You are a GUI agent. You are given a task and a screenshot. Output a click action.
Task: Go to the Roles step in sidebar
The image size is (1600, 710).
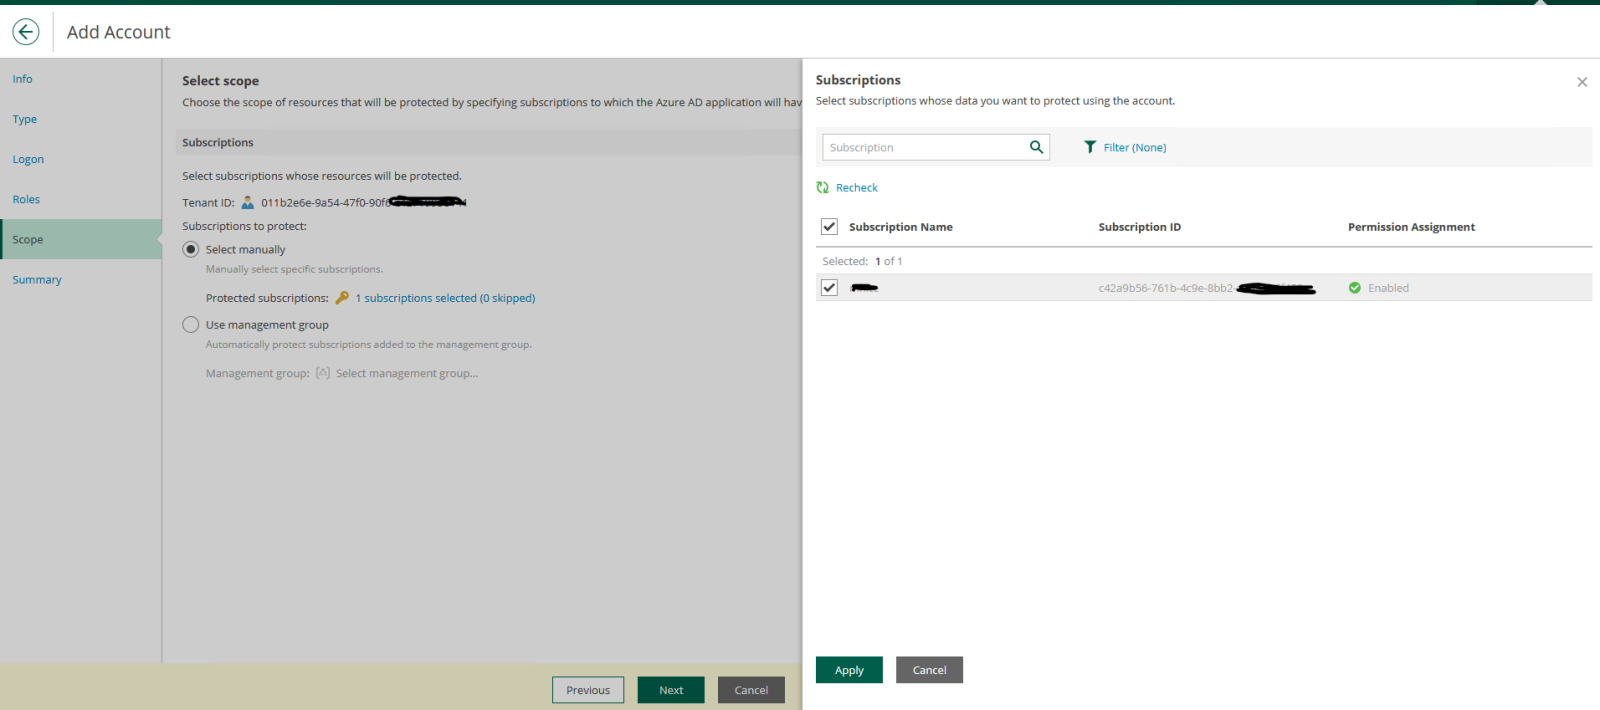[27, 200]
